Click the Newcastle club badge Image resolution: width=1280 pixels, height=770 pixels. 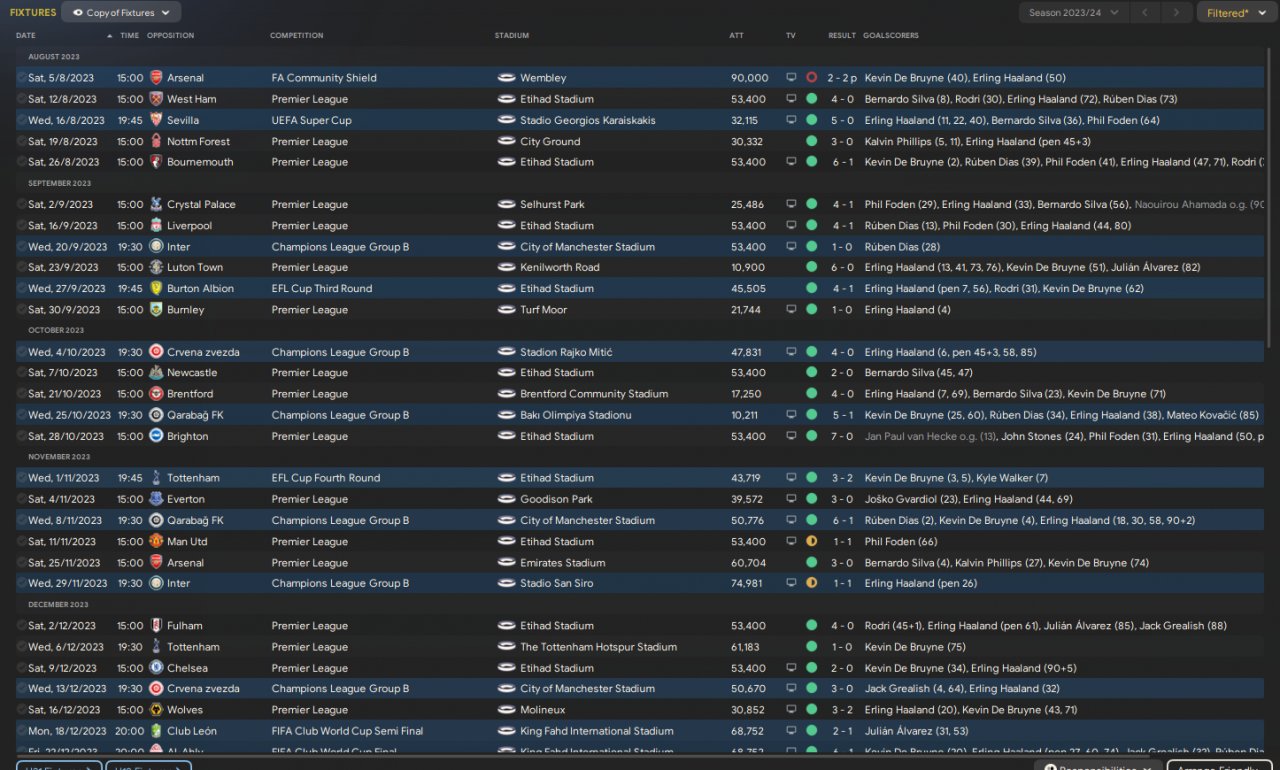(156, 373)
